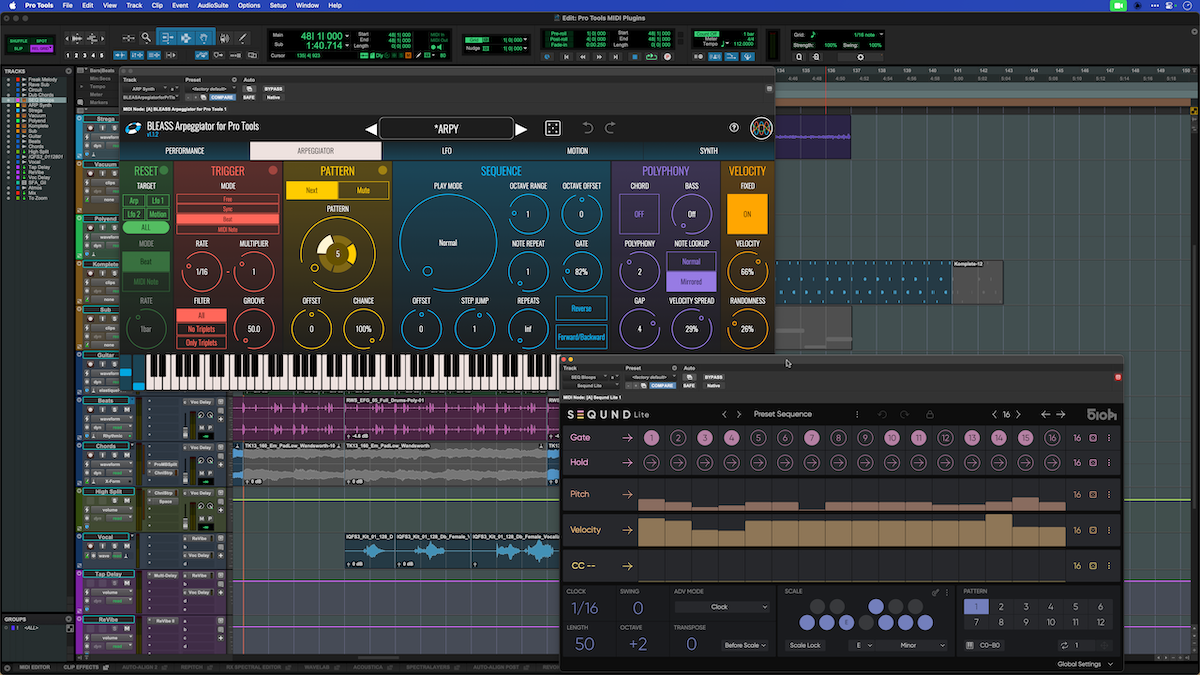Click the BLEASS logo on the Arpeggiator plugin

(x=132, y=128)
